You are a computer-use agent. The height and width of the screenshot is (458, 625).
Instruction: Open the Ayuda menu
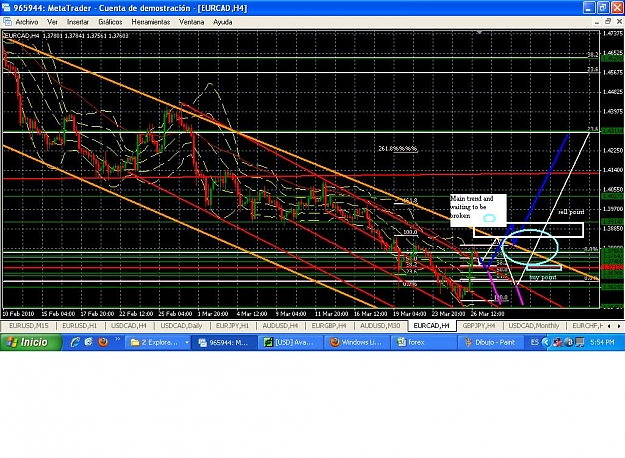click(222, 22)
